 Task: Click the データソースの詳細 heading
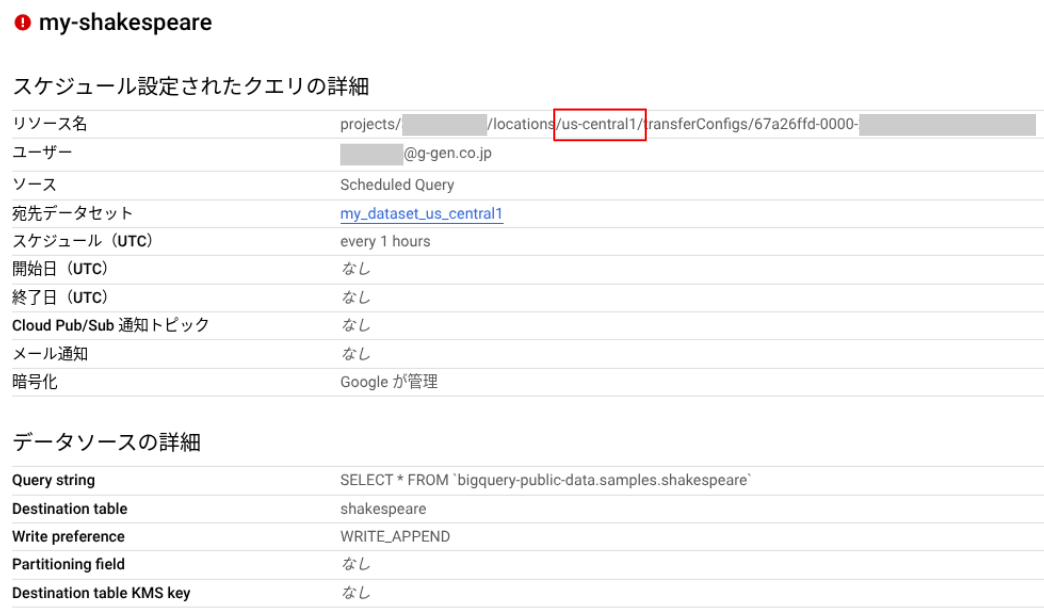coord(107,442)
